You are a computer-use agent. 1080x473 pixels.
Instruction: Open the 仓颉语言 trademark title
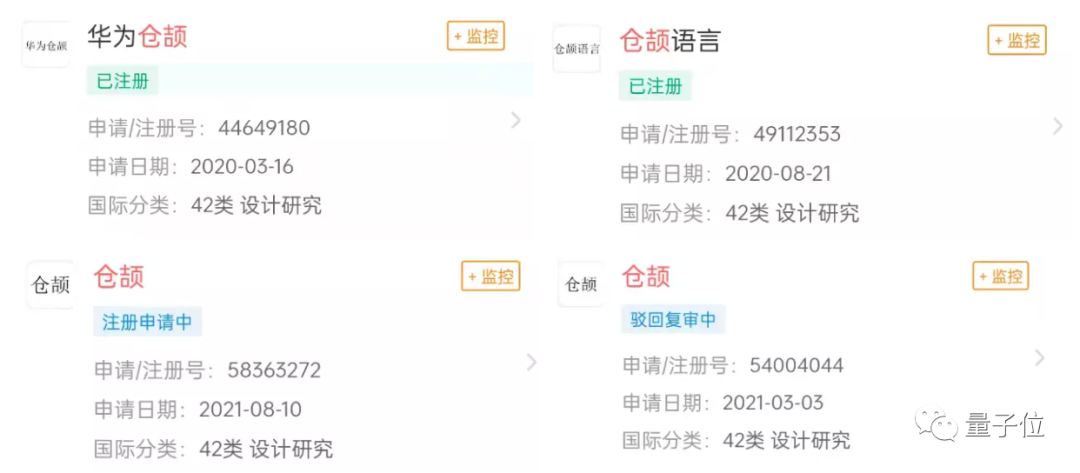(670, 40)
